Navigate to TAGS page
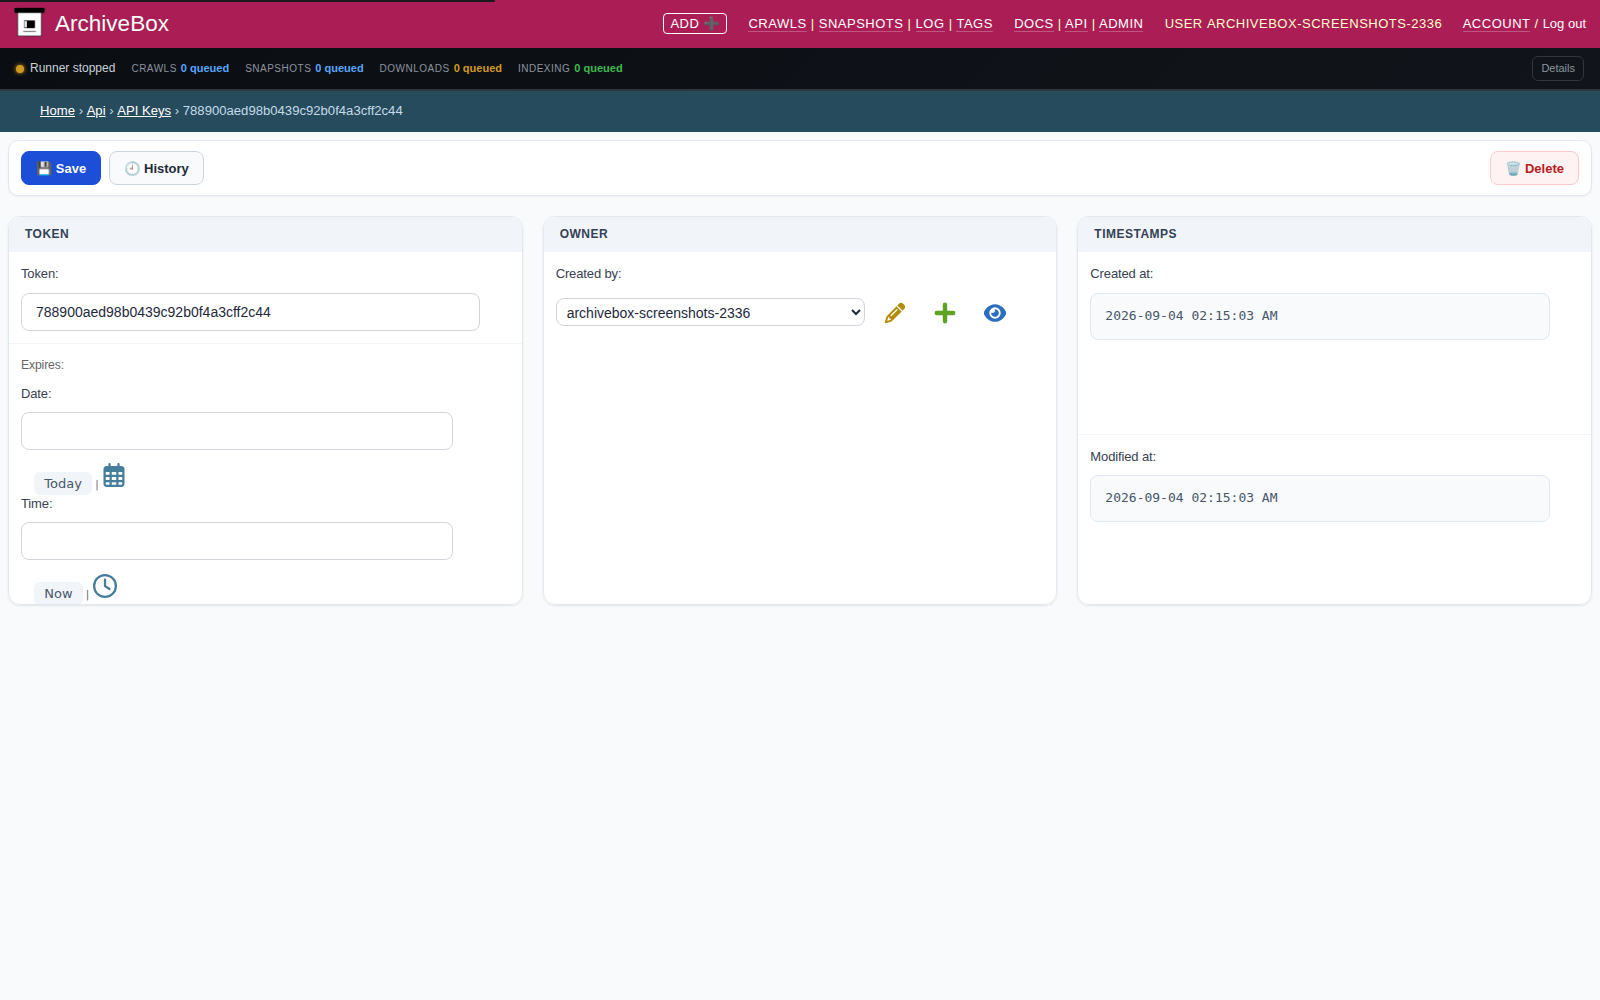 (x=974, y=23)
